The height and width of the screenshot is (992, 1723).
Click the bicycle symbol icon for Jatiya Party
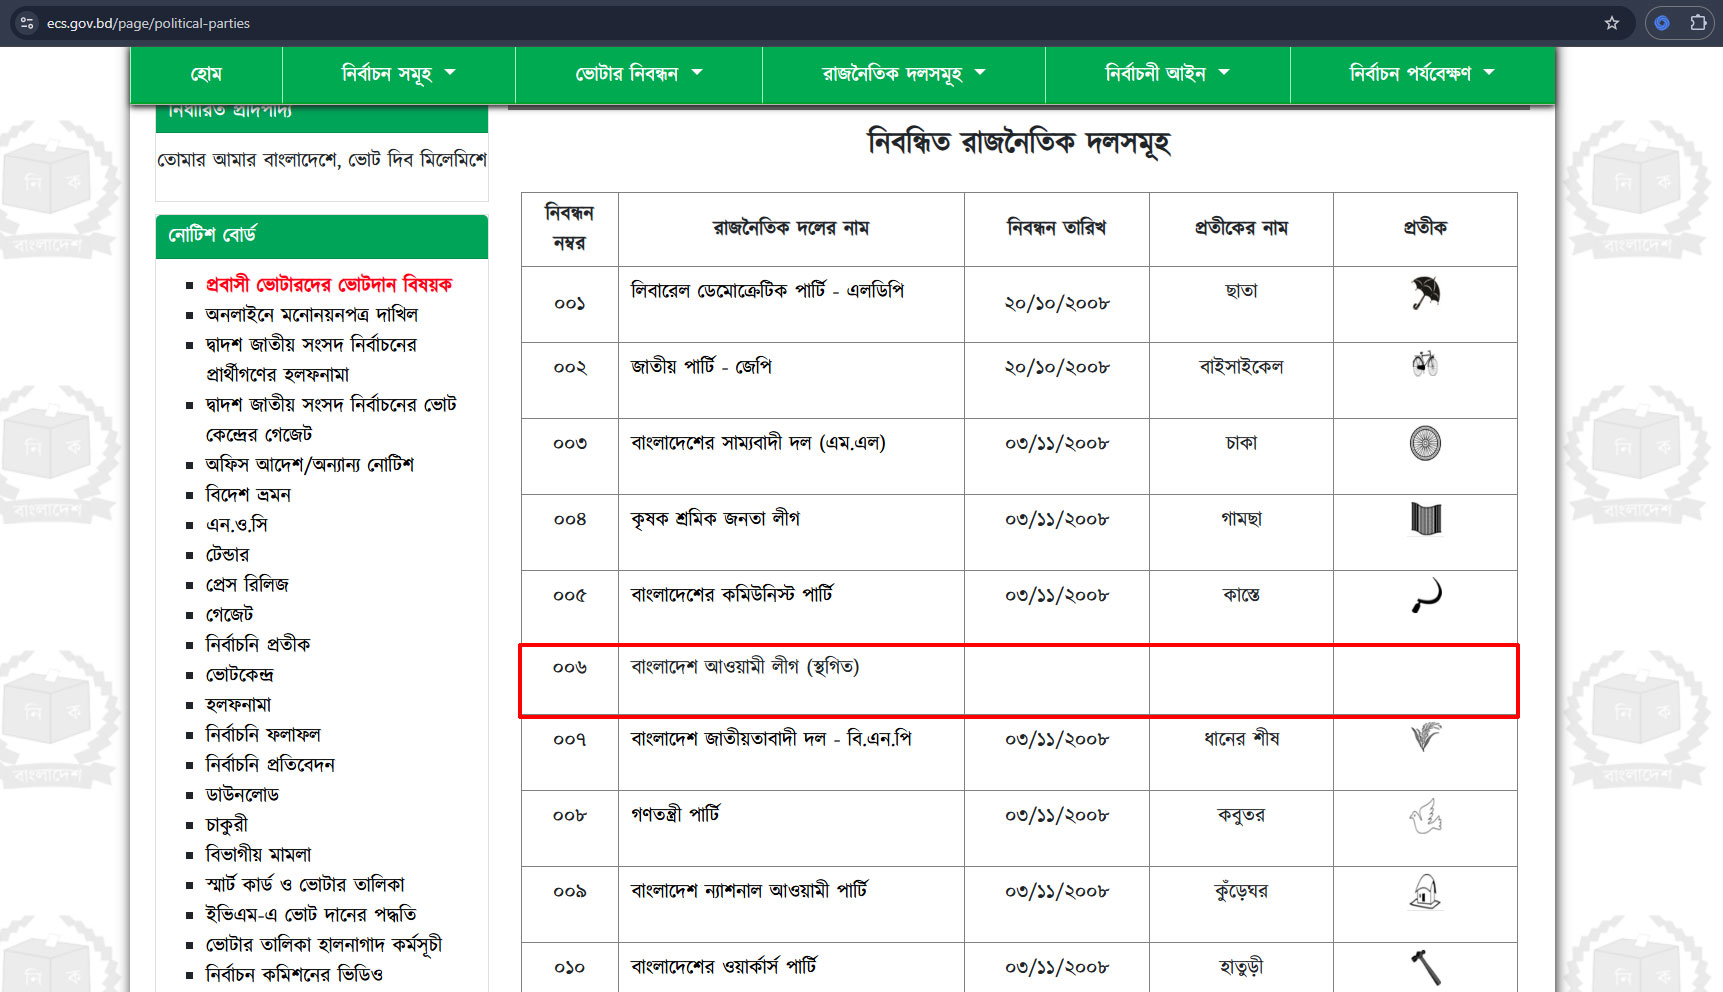1425,364
